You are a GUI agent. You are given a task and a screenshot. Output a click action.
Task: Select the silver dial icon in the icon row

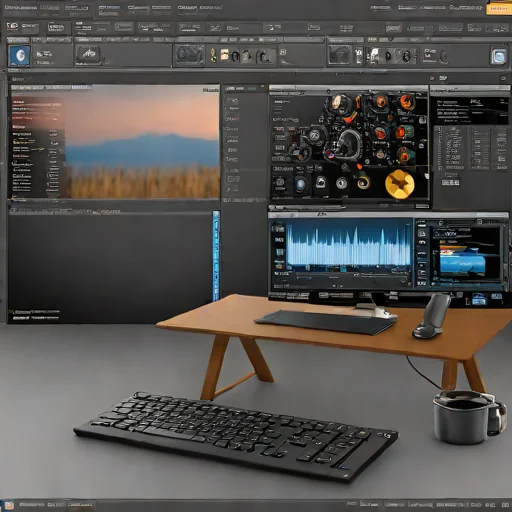pos(341,183)
